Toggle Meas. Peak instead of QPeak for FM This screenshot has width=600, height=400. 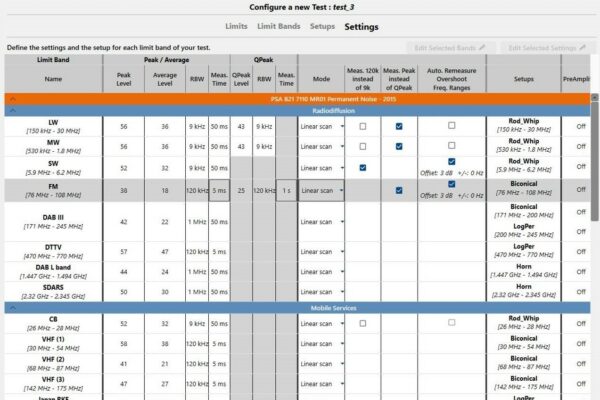(x=399, y=190)
